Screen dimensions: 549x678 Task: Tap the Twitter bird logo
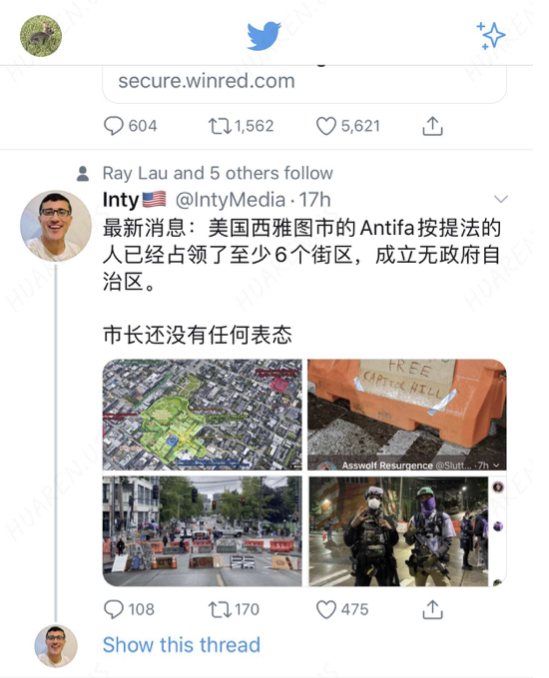pos(264,35)
